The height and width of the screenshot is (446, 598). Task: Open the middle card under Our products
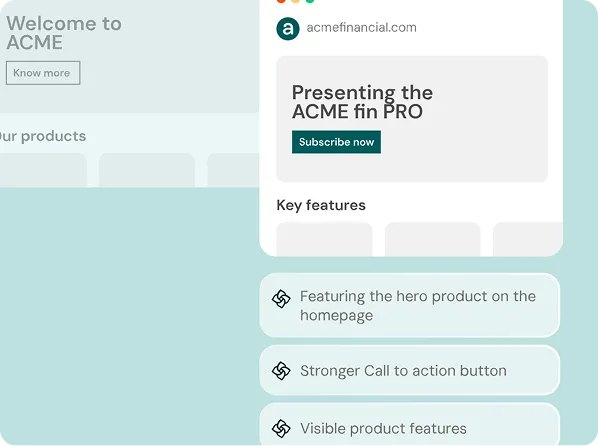click(x=147, y=170)
